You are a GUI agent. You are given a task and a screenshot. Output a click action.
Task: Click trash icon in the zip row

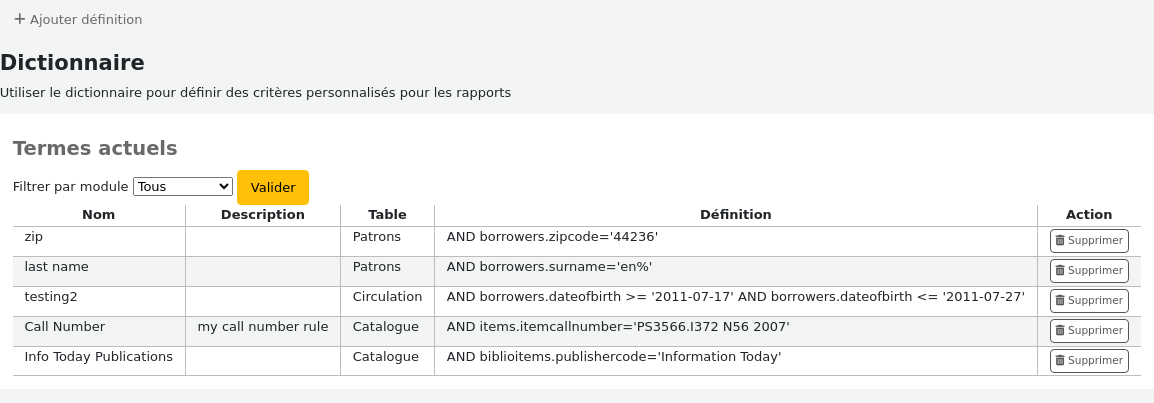click(x=1060, y=240)
